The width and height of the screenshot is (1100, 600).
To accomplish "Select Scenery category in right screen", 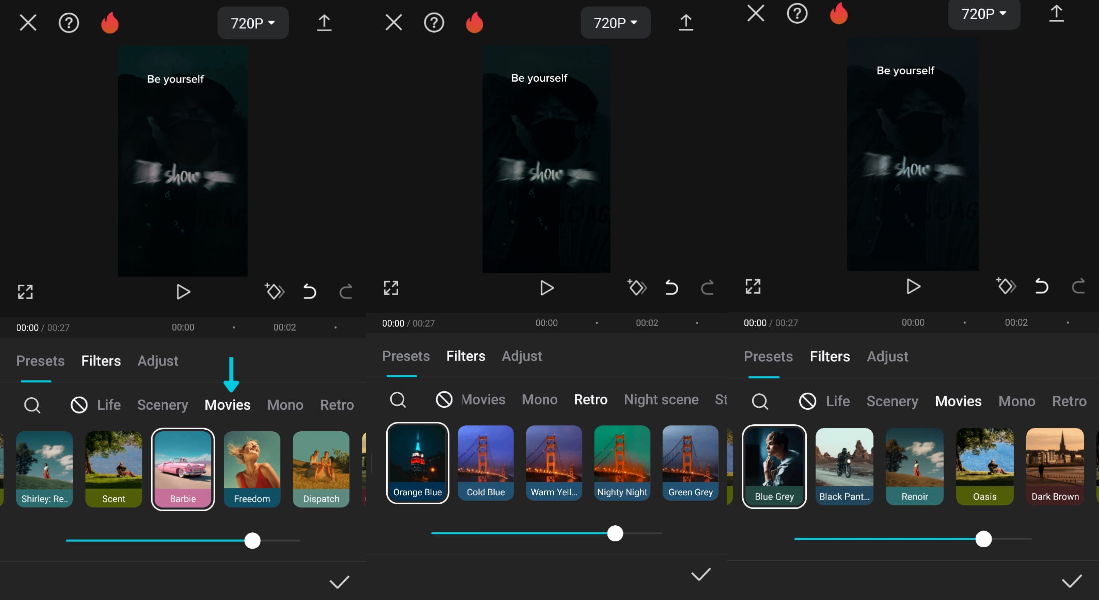I will (892, 401).
